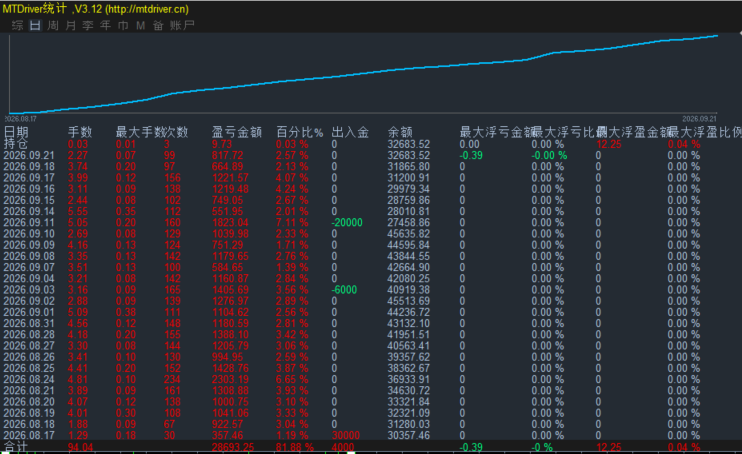
Task: Click balance value 45635.82
Action: [x=408, y=234]
